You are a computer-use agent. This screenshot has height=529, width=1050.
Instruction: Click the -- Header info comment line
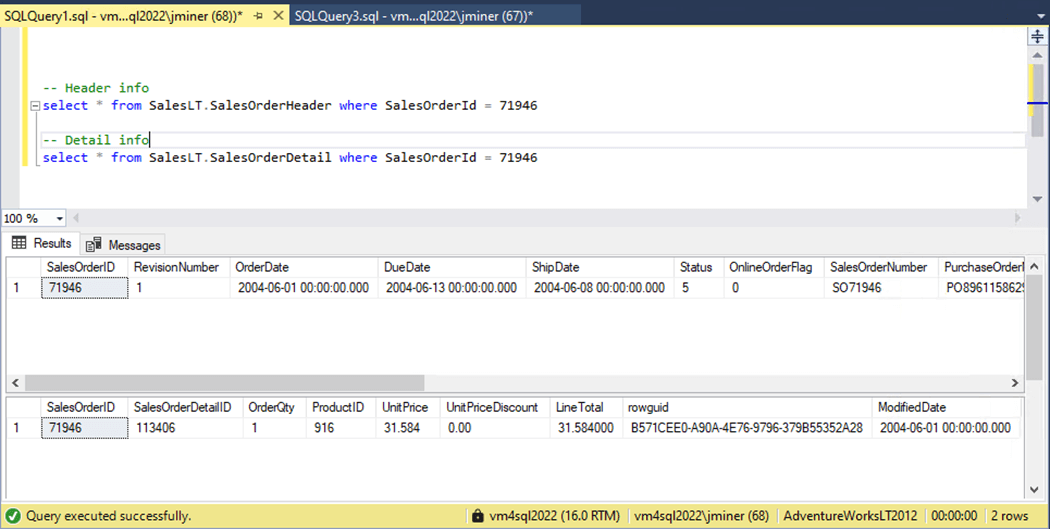click(x=96, y=88)
